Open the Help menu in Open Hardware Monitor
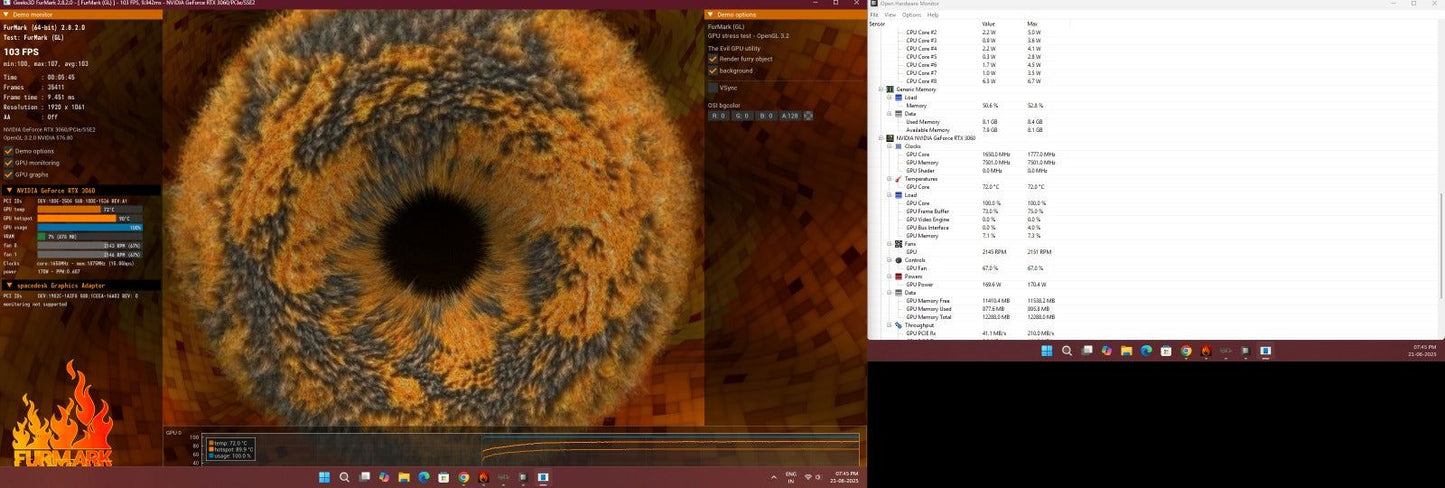This screenshot has width=1445, height=488. (933, 15)
